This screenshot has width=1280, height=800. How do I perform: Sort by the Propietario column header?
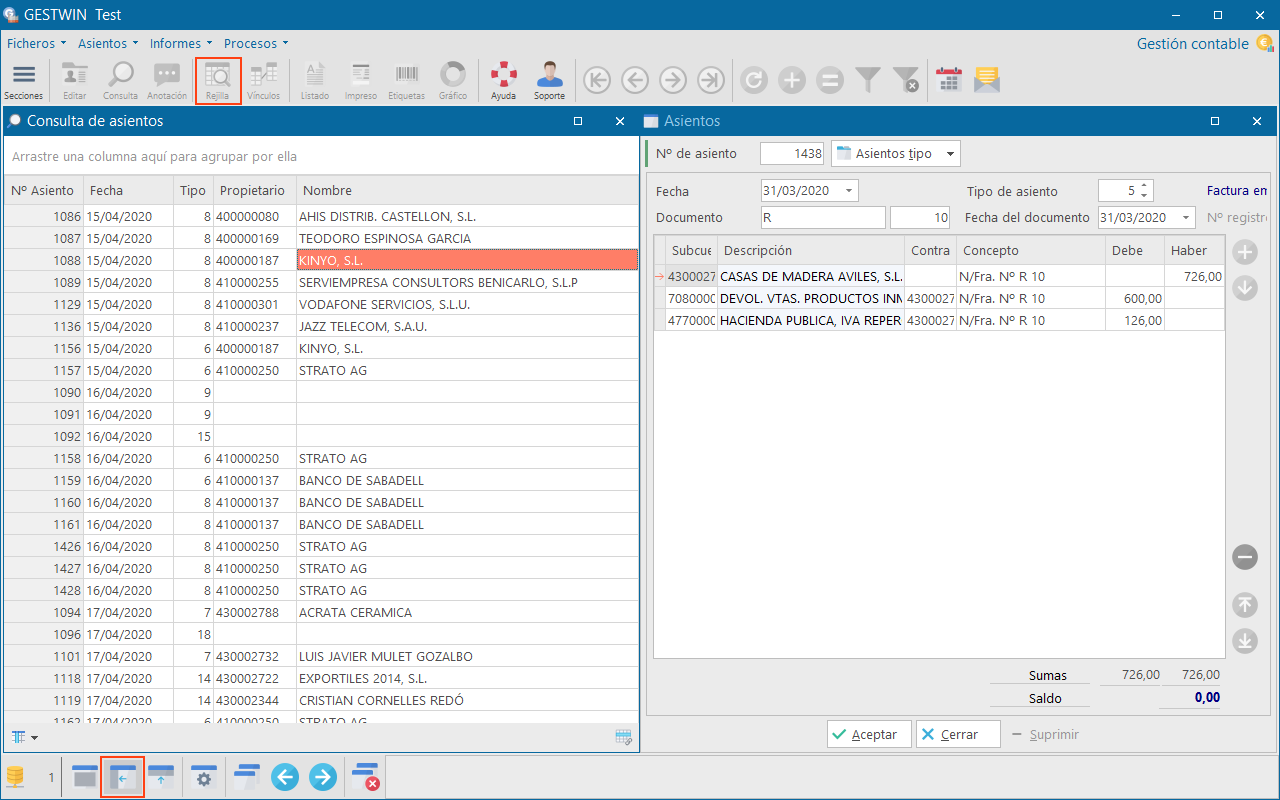pyautogui.click(x=254, y=191)
